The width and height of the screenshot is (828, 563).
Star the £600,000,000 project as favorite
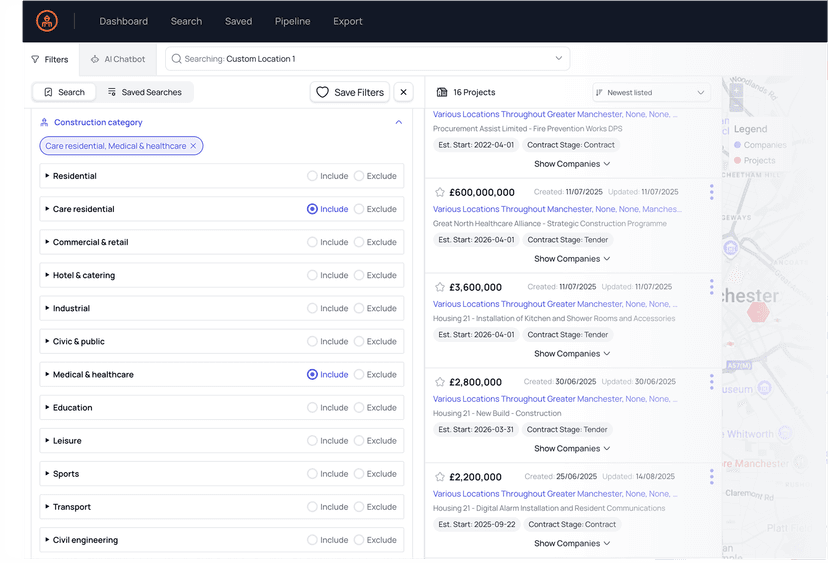click(439, 192)
